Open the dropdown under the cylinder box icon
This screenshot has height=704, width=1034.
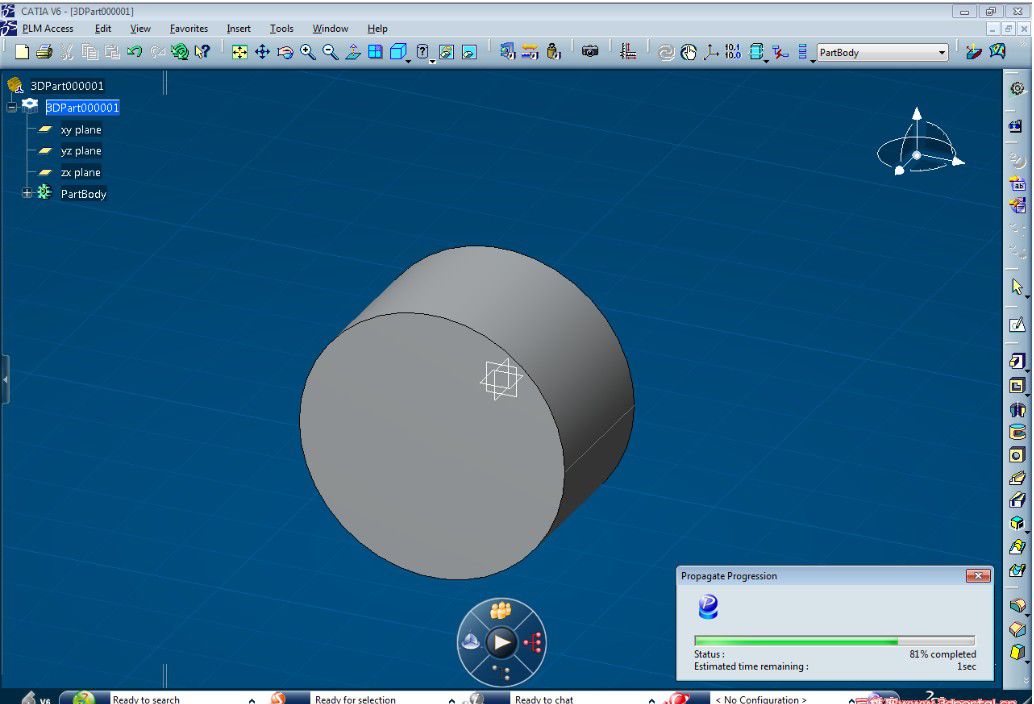(x=766, y=61)
